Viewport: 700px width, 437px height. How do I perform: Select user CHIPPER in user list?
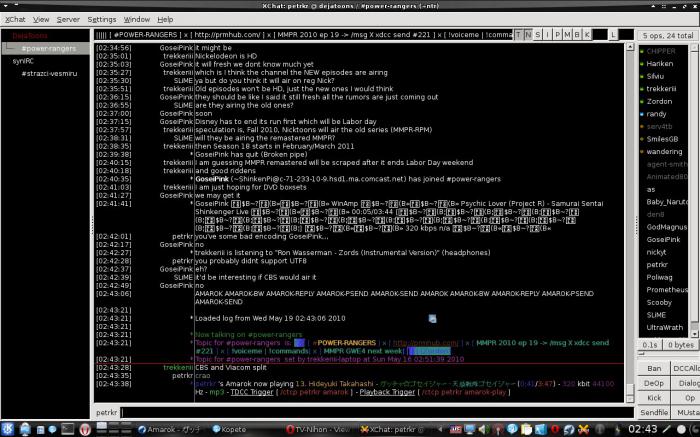661,51
